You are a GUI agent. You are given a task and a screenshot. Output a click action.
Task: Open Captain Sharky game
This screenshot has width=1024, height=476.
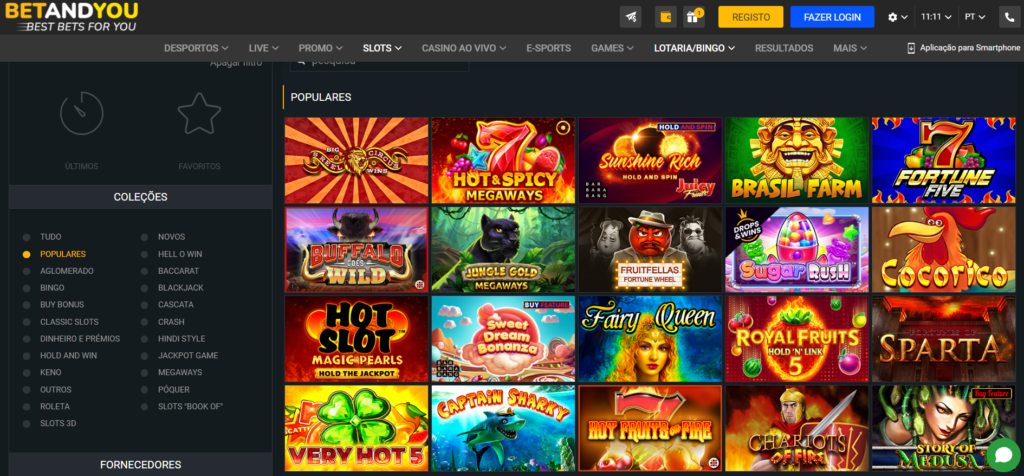click(x=504, y=428)
